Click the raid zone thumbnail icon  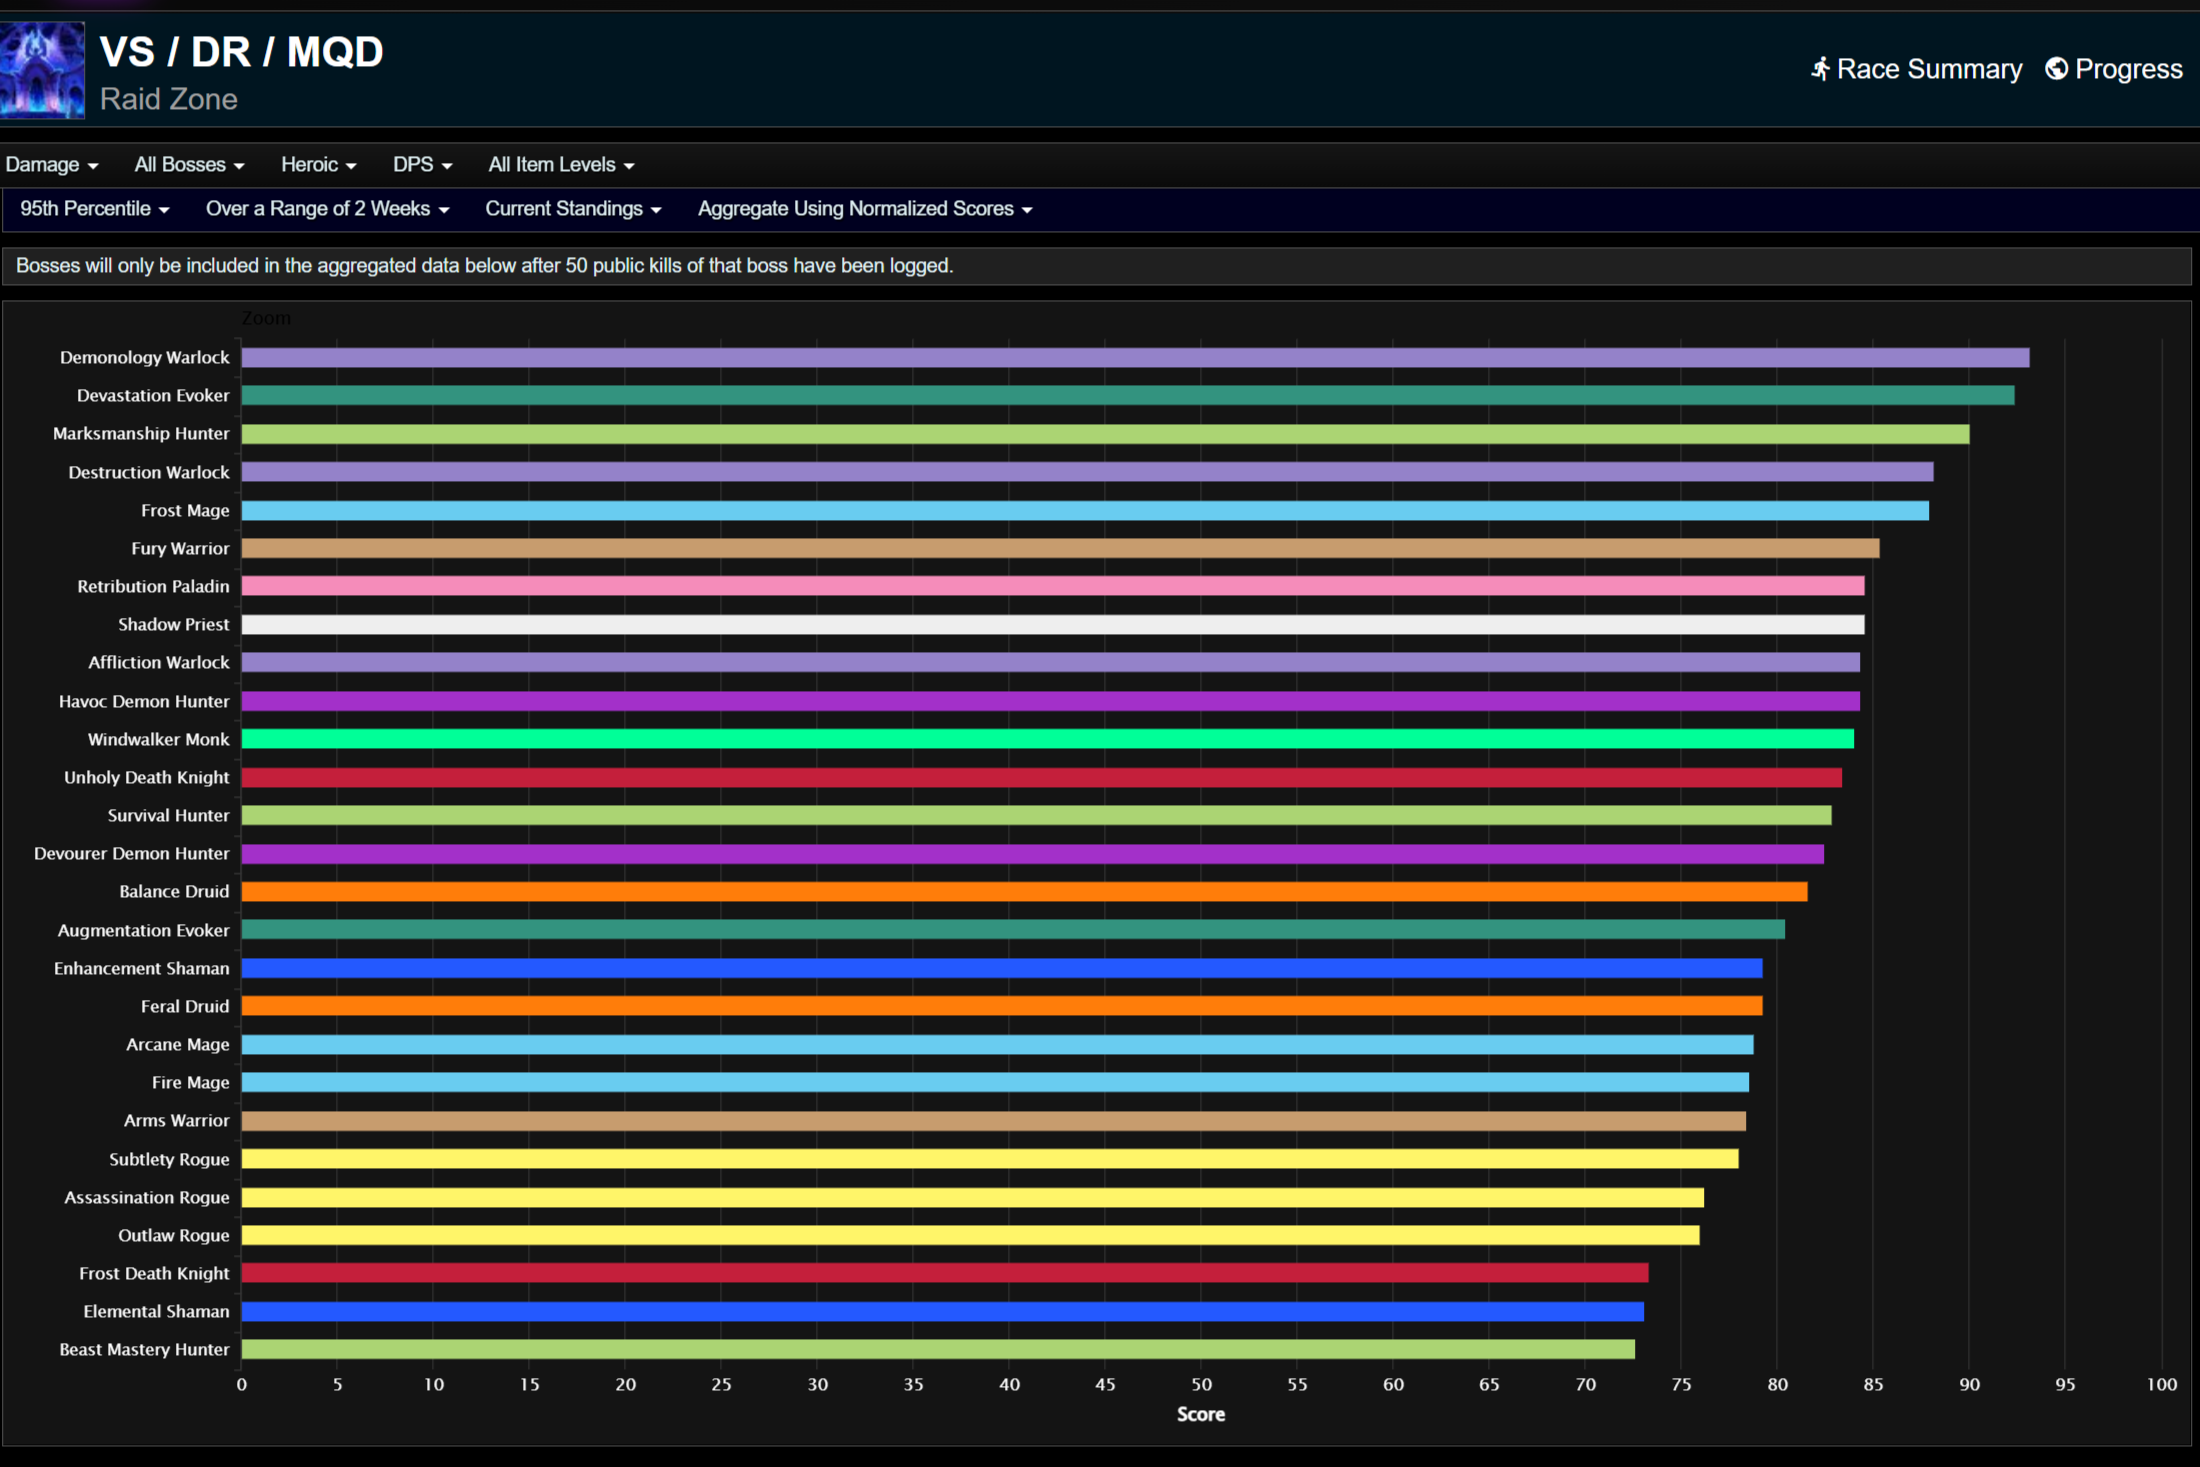pyautogui.click(x=42, y=70)
